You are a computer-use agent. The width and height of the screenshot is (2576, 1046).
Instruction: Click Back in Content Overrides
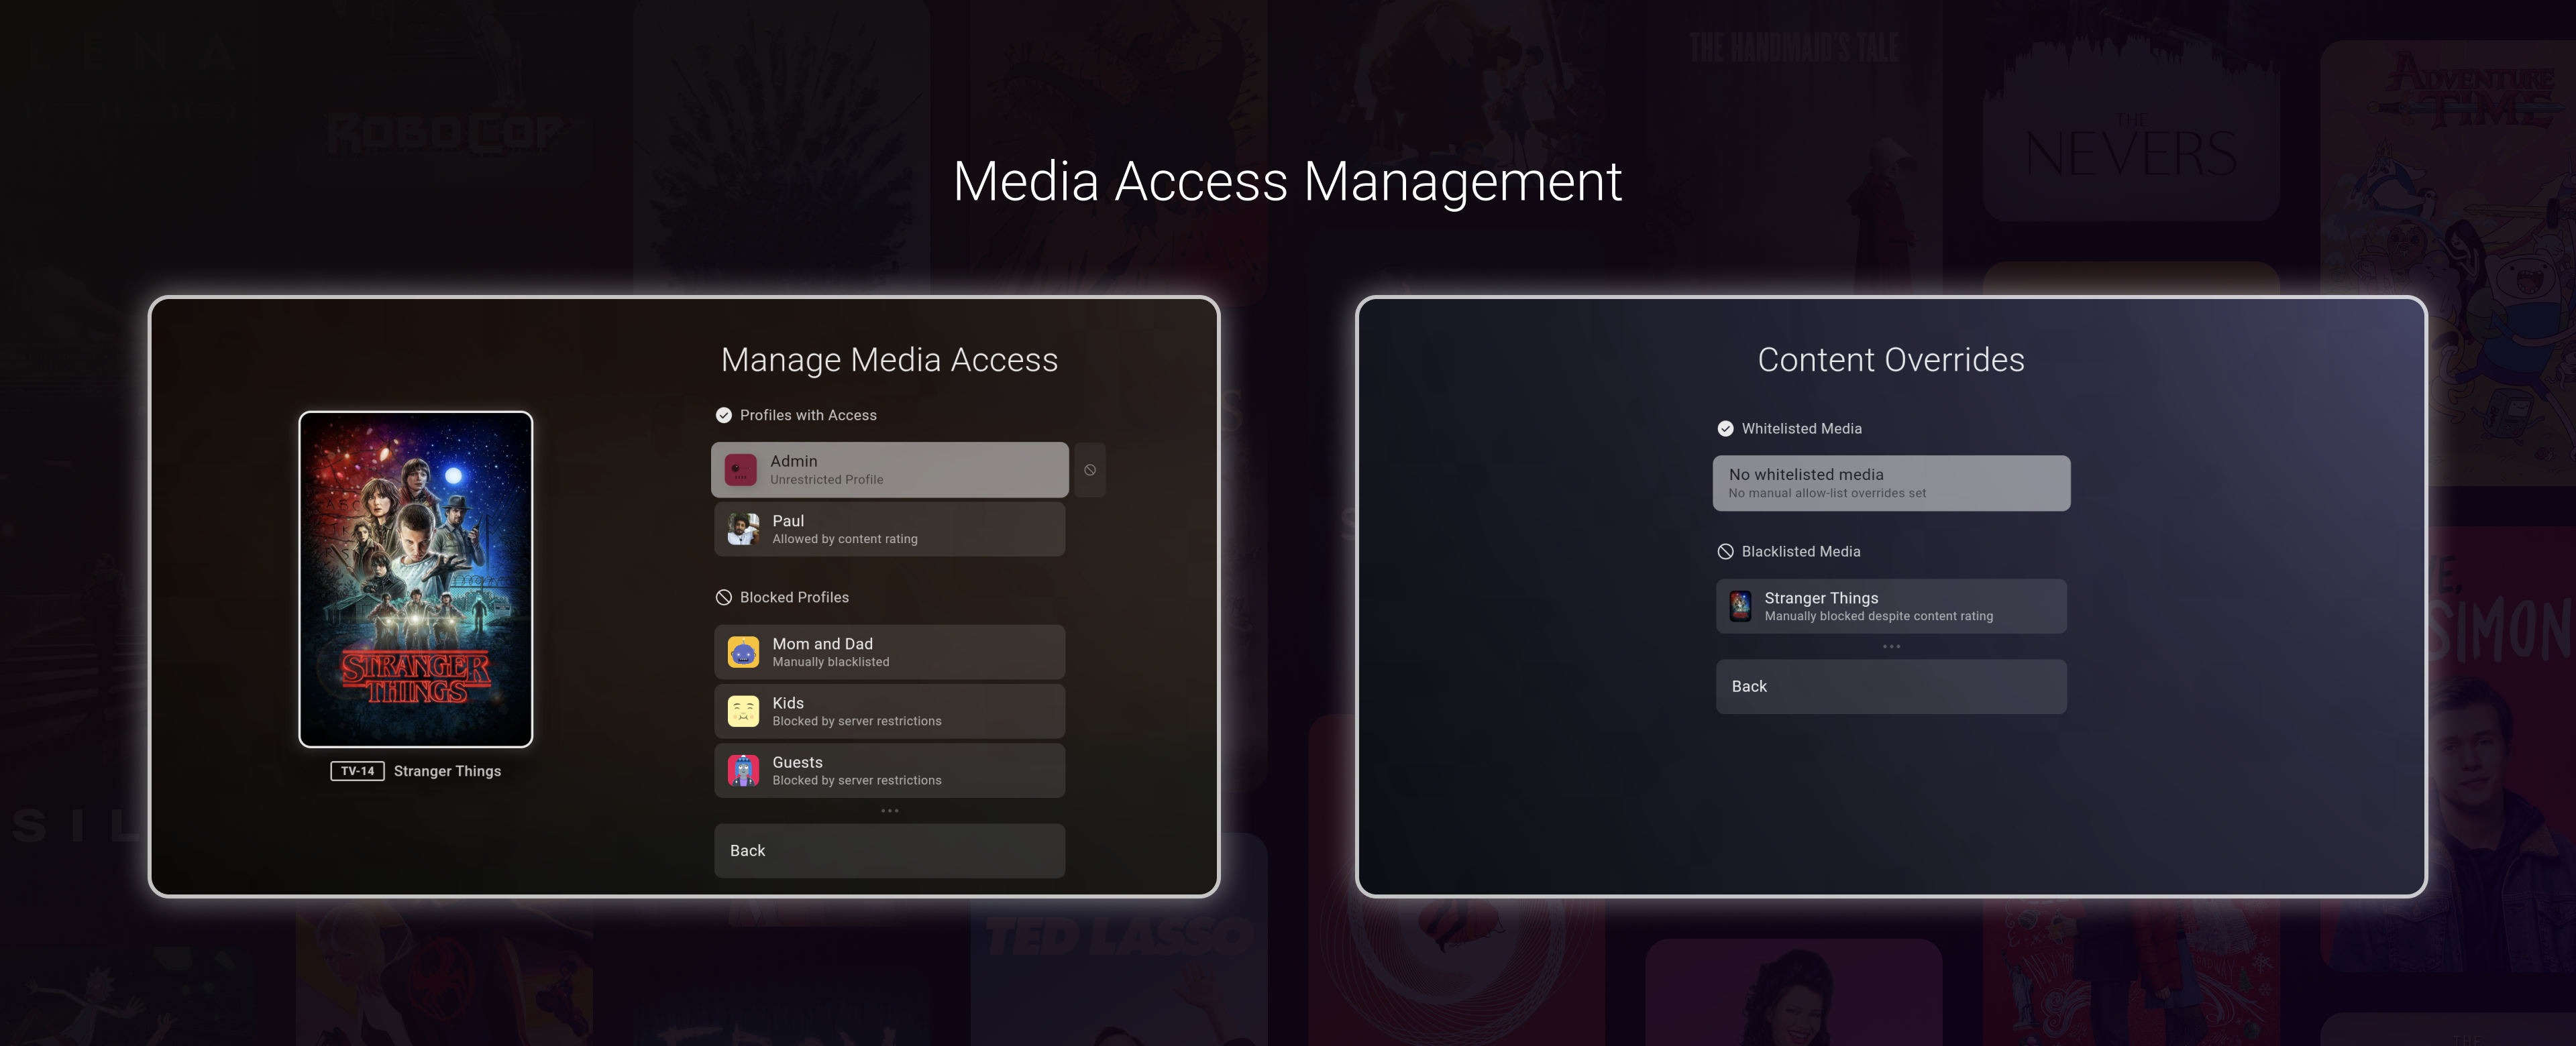pos(1891,686)
